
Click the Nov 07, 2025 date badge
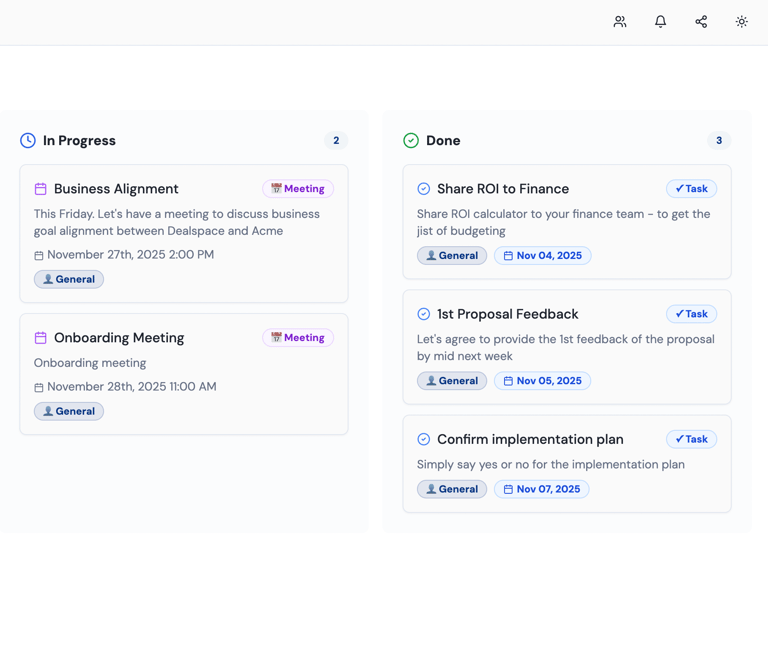click(541, 489)
